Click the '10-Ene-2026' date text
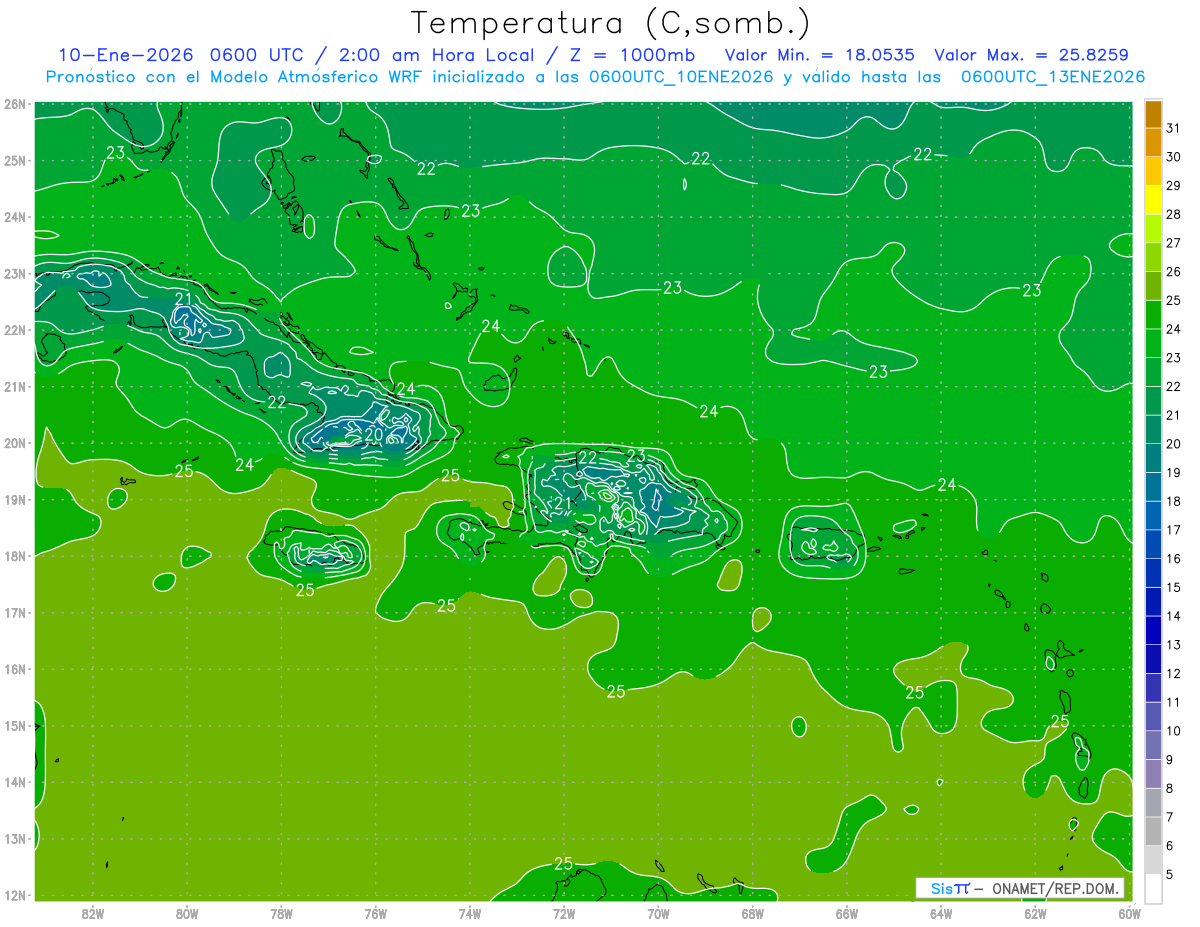This screenshot has width=1200, height=927. coord(126,55)
